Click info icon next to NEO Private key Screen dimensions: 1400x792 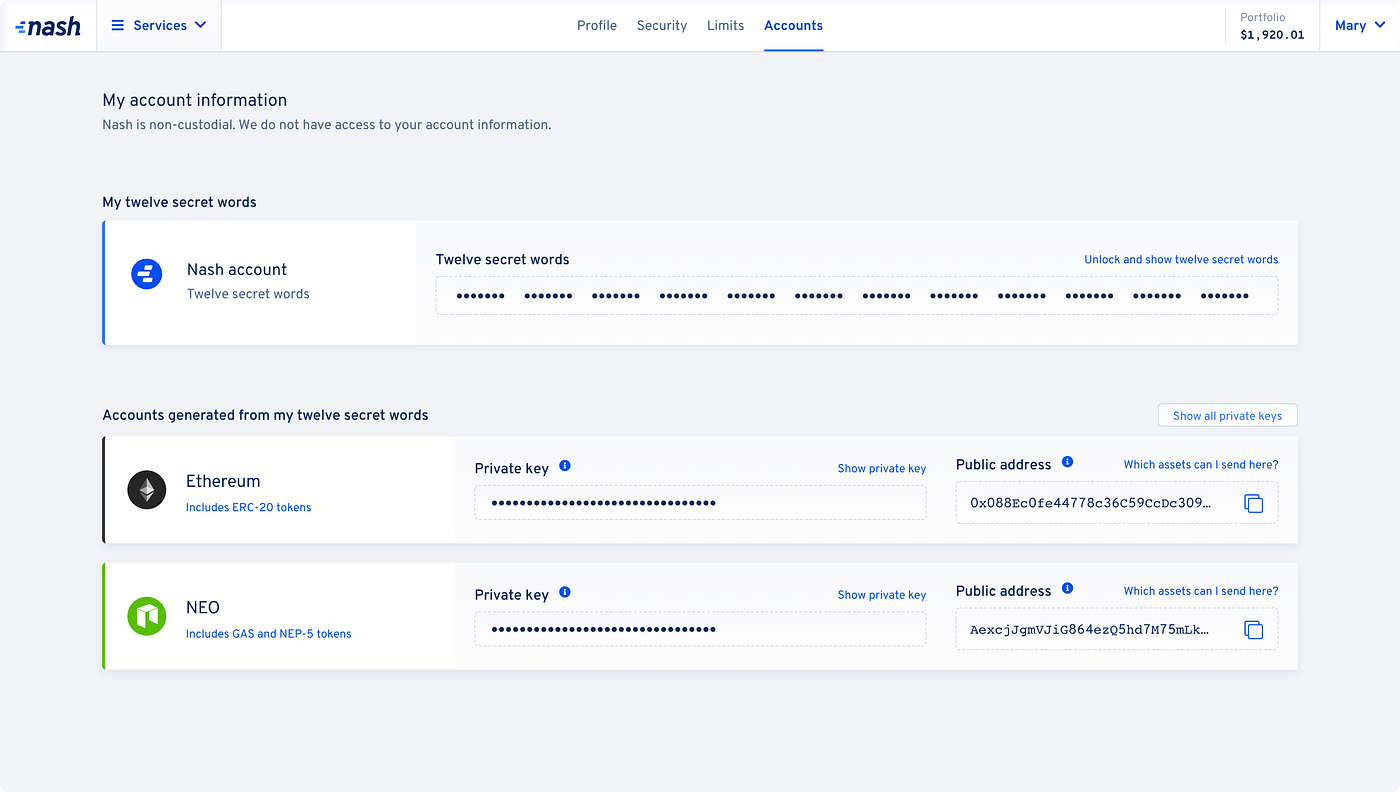[x=565, y=592]
